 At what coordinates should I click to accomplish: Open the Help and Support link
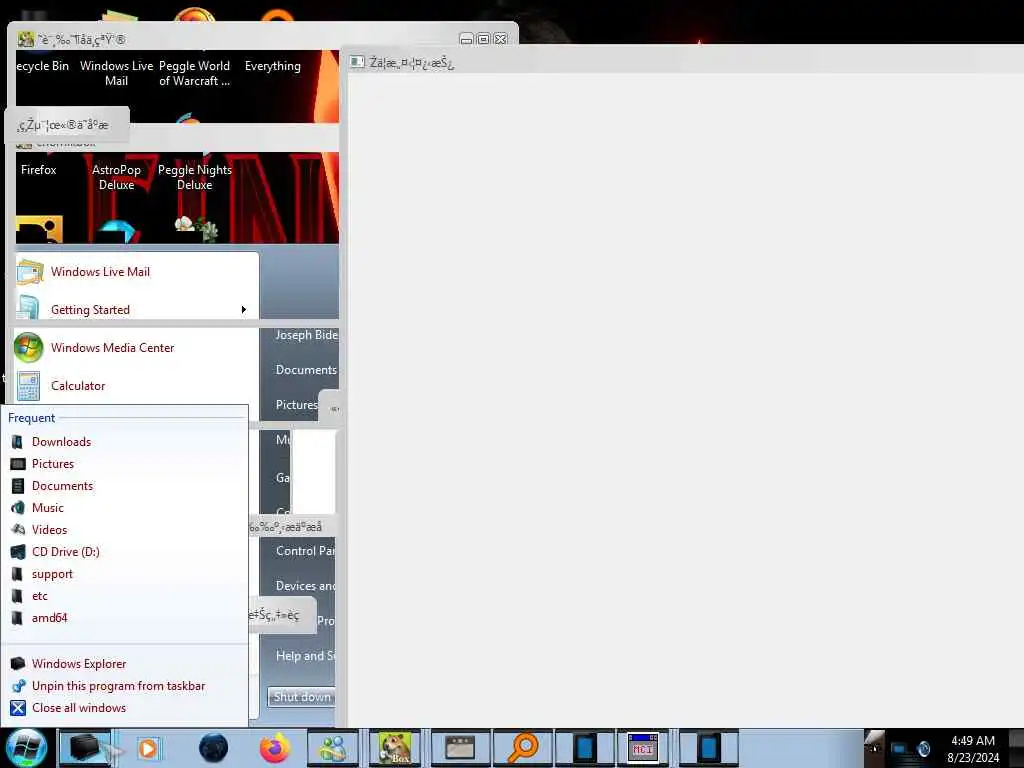(305, 656)
